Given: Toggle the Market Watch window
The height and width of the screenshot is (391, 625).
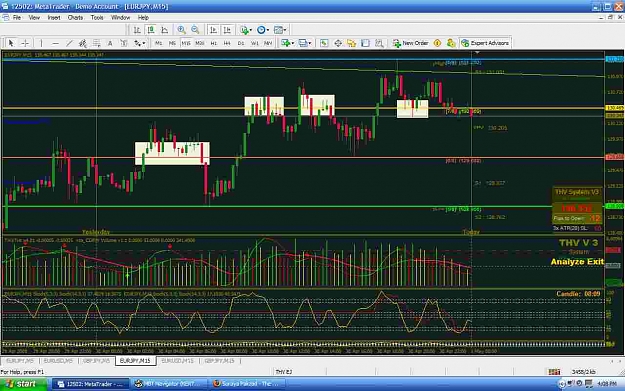Looking at the screenshot, I should [324, 43].
